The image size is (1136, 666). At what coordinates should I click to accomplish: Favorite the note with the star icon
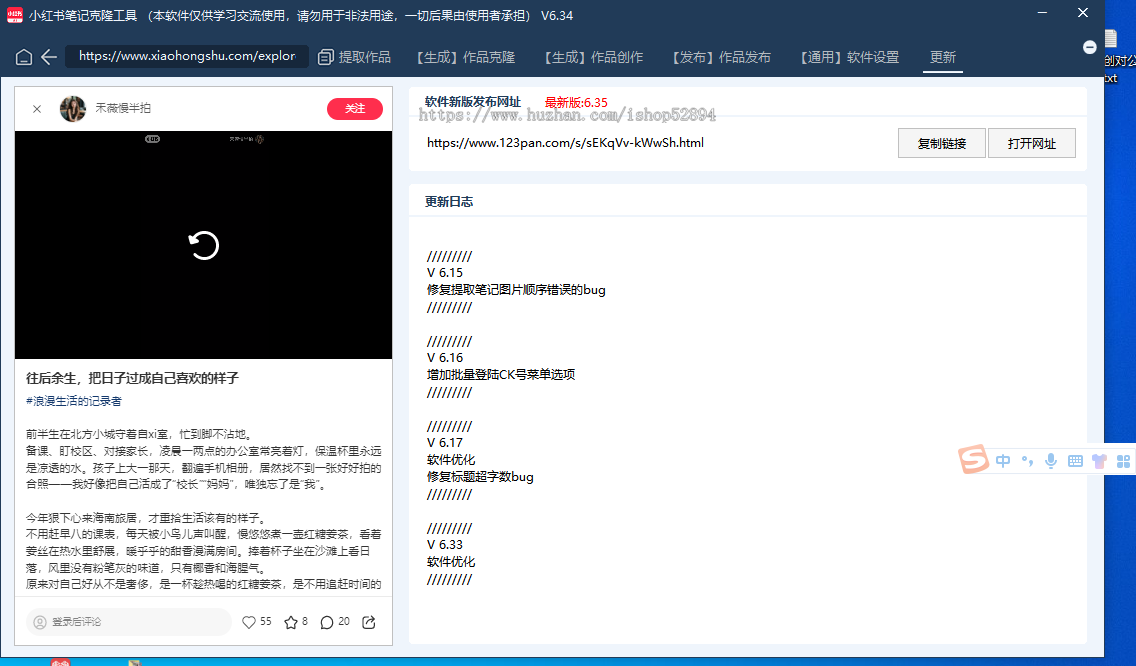coord(291,622)
